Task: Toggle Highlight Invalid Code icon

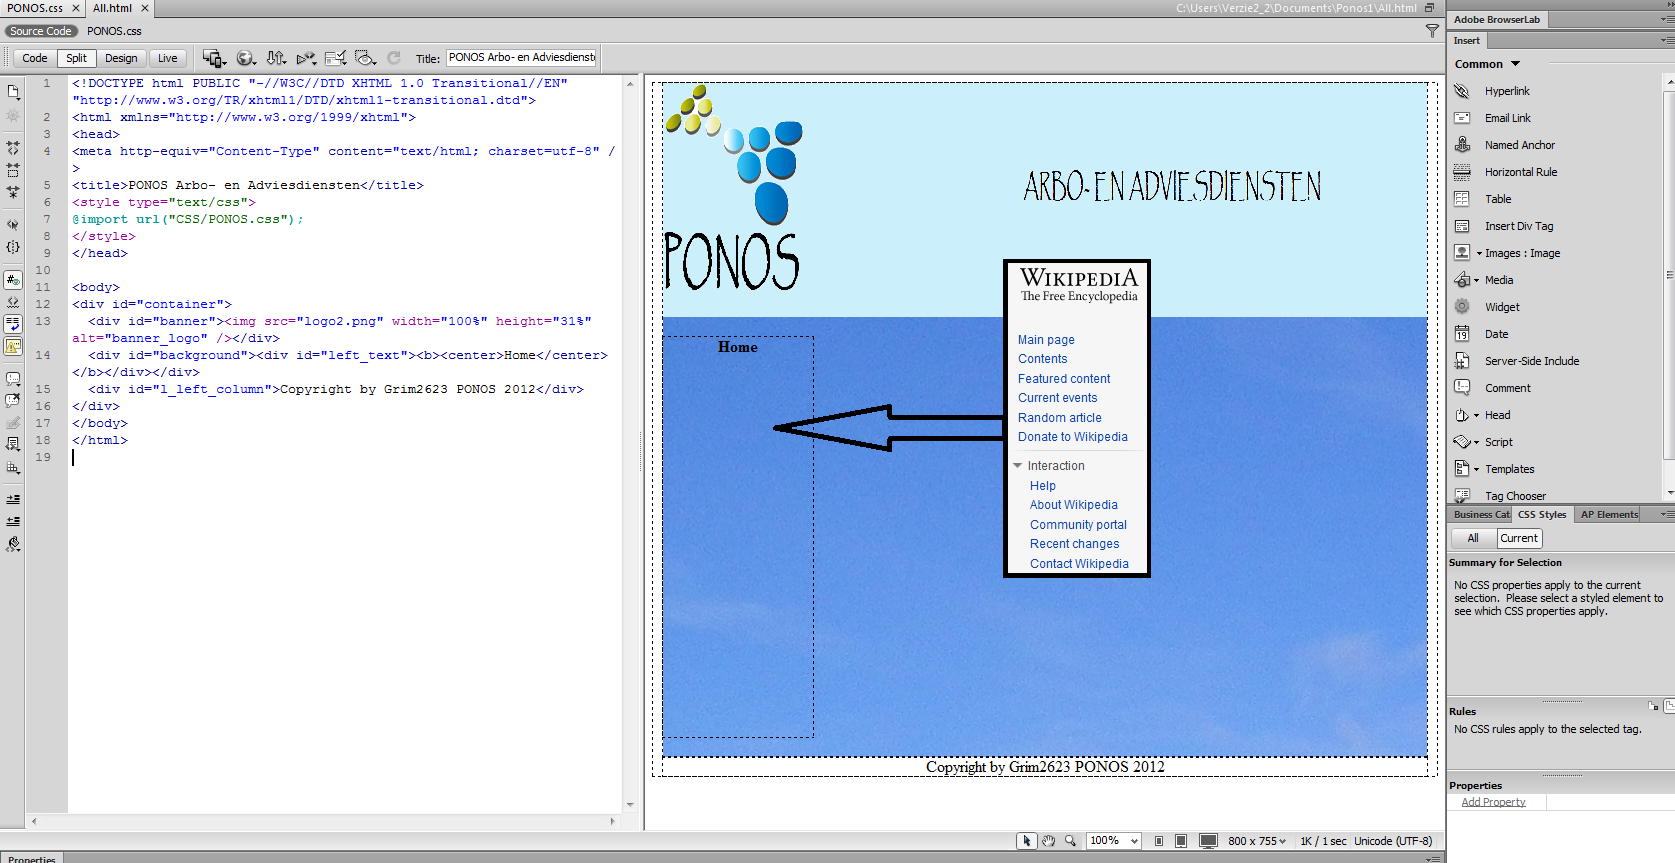Action: point(13,302)
